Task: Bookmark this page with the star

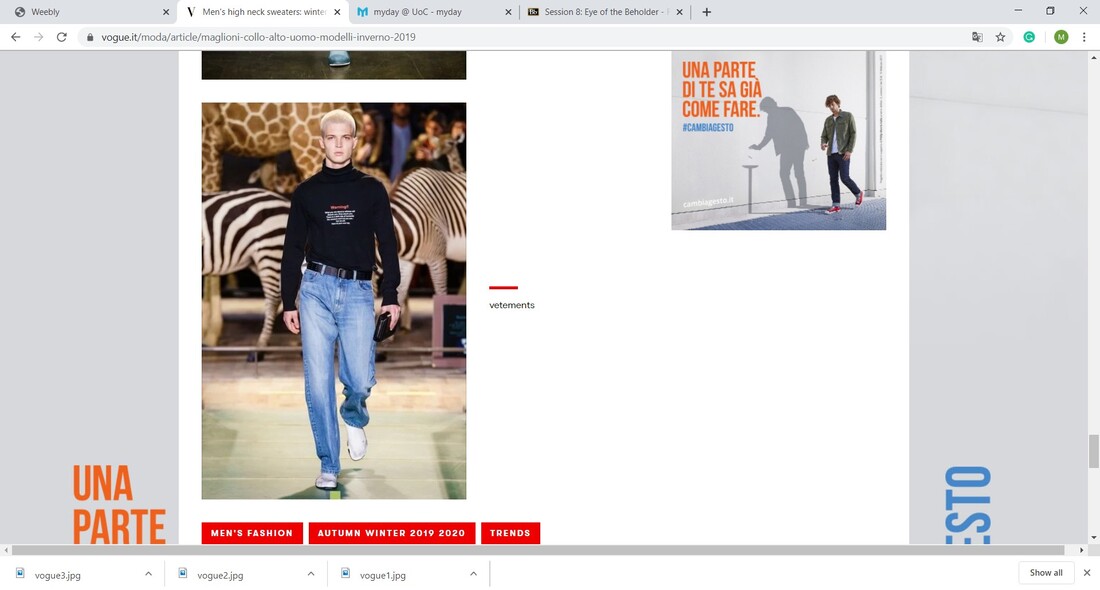Action: click(1000, 37)
